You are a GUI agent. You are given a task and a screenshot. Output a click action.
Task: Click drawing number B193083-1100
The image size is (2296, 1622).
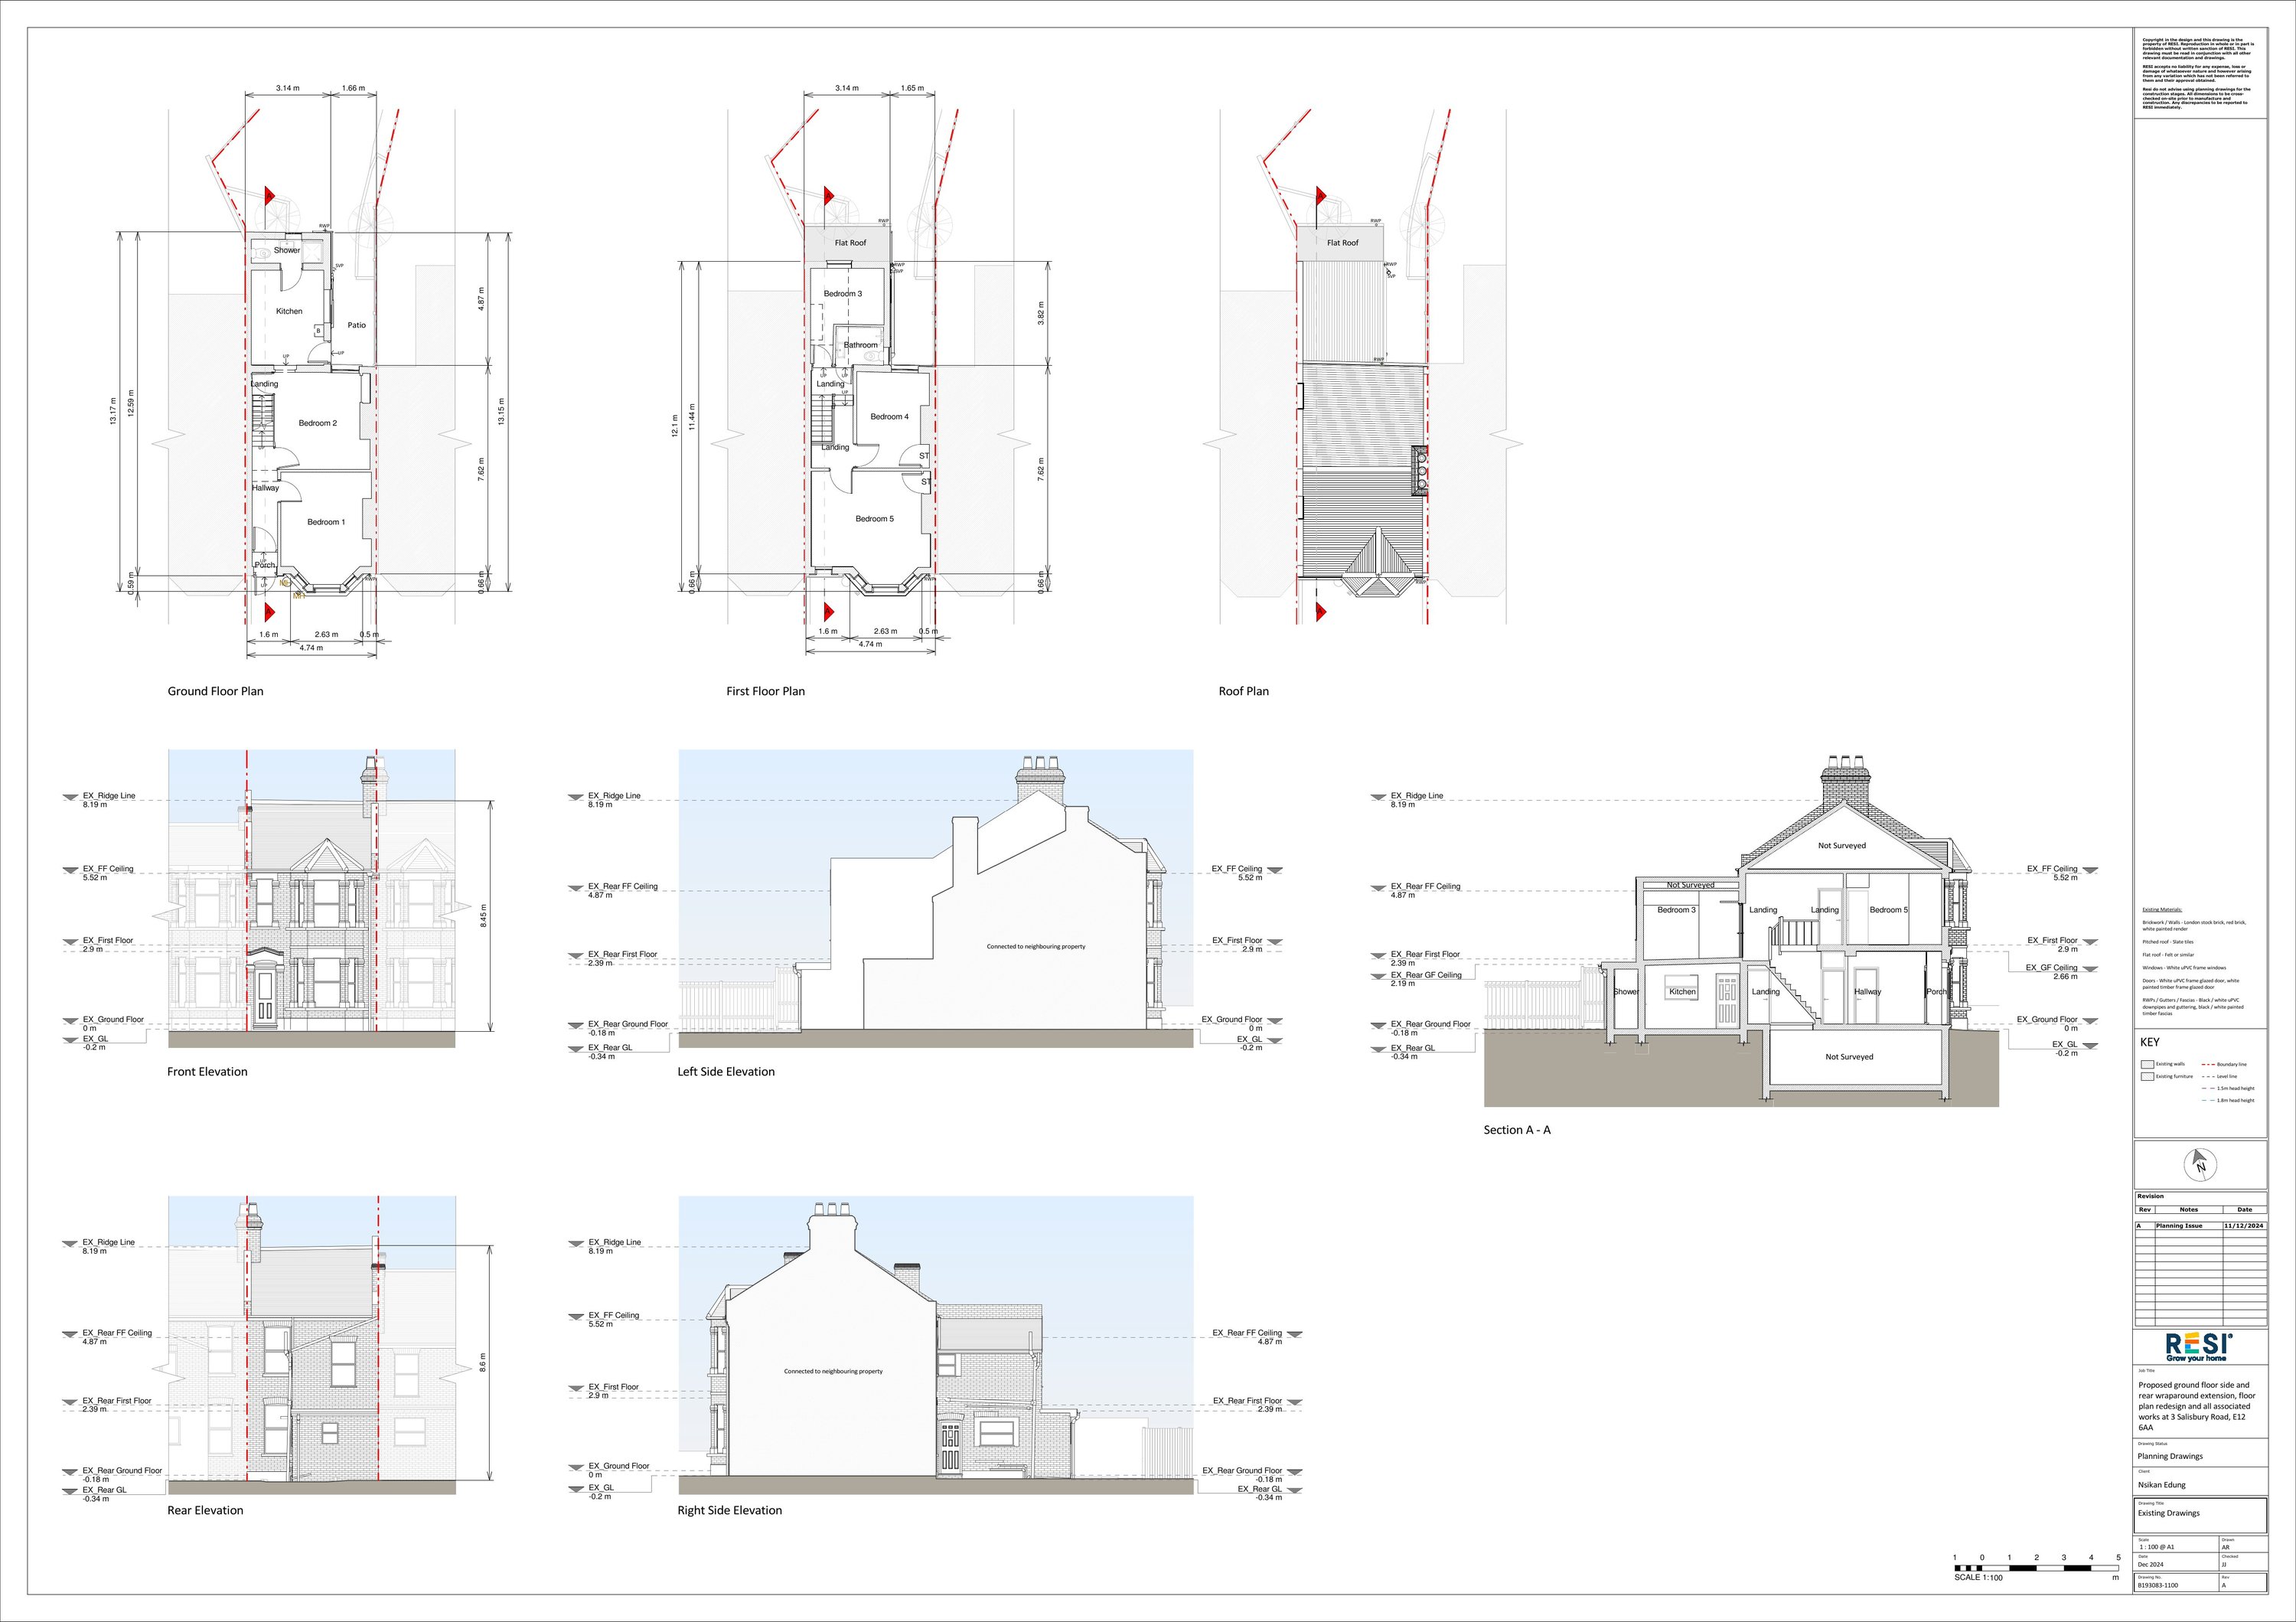2158,1585
